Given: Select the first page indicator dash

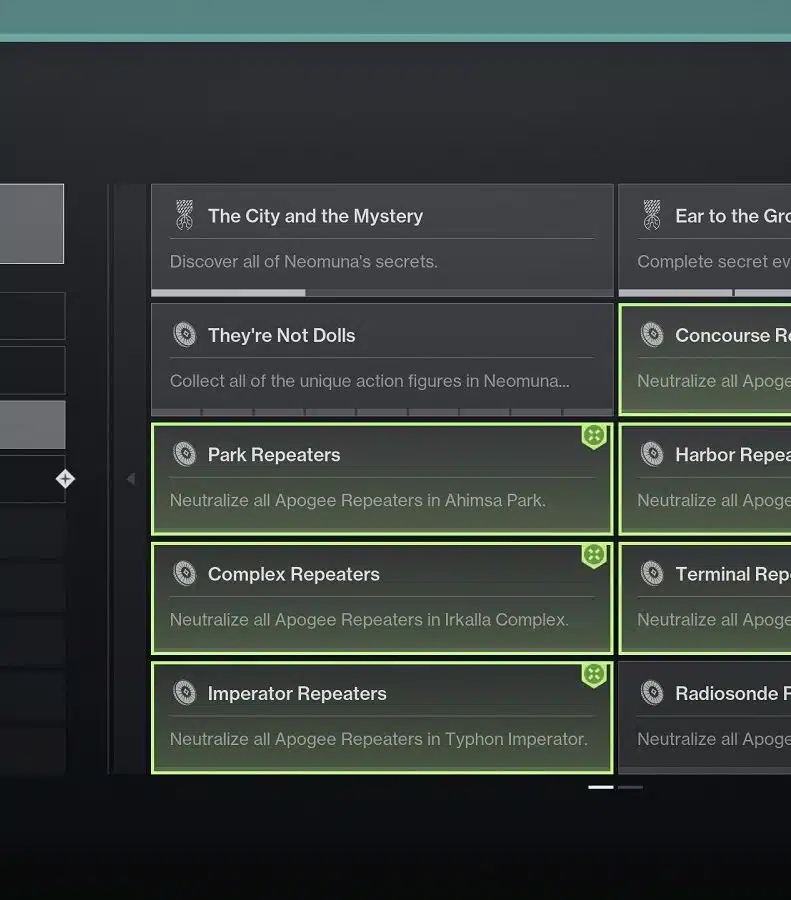Looking at the screenshot, I should [601, 787].
